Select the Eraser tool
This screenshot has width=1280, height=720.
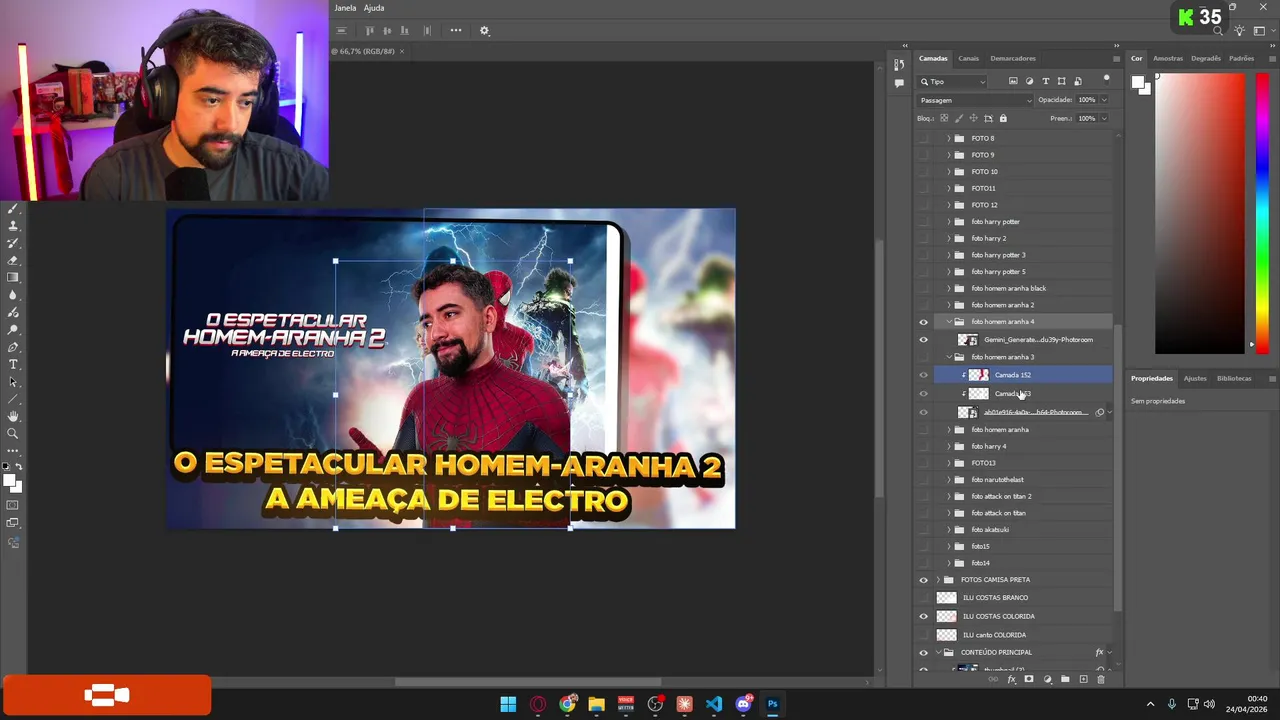(13, 260)
